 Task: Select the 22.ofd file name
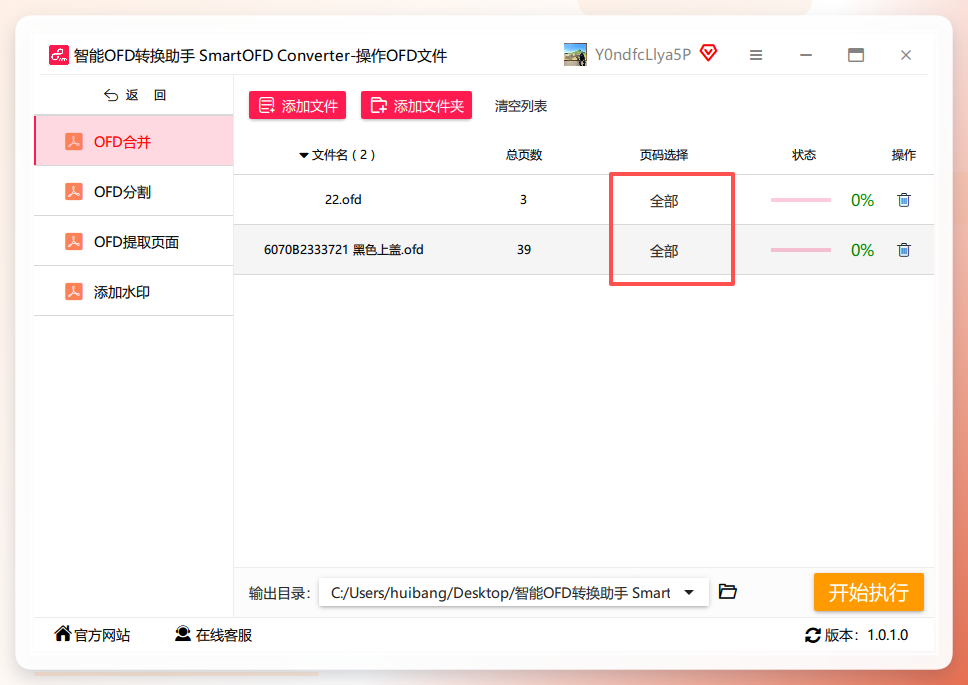(x=343, y=199)
